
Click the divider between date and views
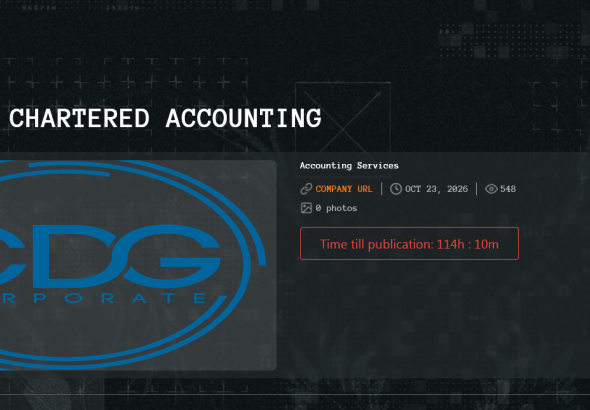click(477, 189)
